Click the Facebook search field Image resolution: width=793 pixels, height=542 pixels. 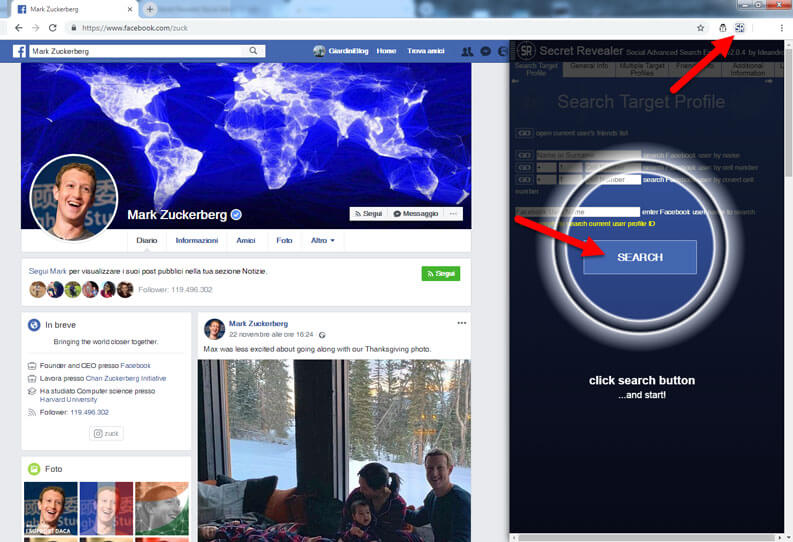coord(138,51)
